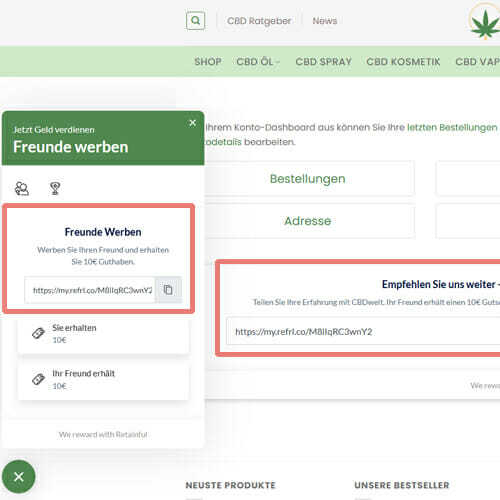Viewport: 500px width, 500px height.
Task: Open the SHOP menu item
Action: (208, 62)
